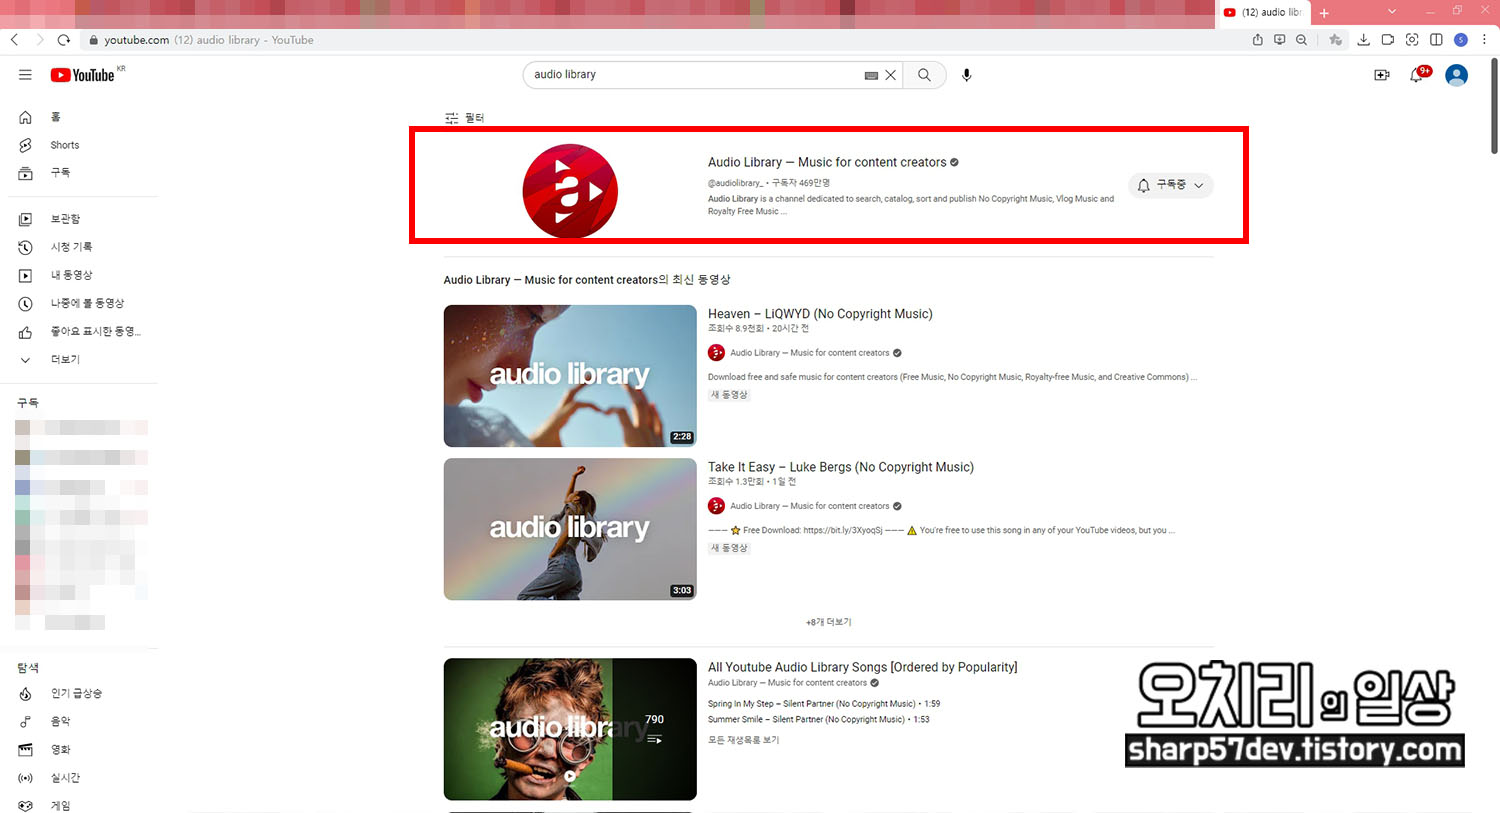Click the create video camera icon
1500x813 pixels.
tap(1382, 75)
